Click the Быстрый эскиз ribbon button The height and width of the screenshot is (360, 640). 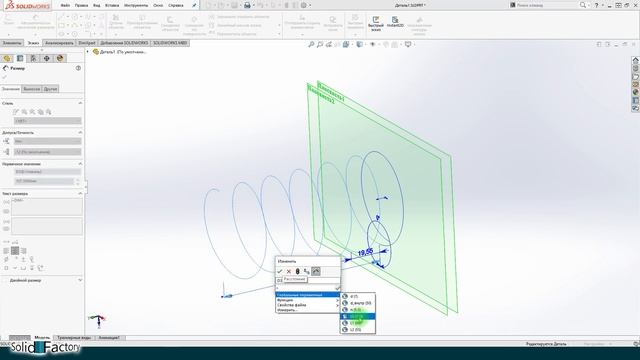376,24
